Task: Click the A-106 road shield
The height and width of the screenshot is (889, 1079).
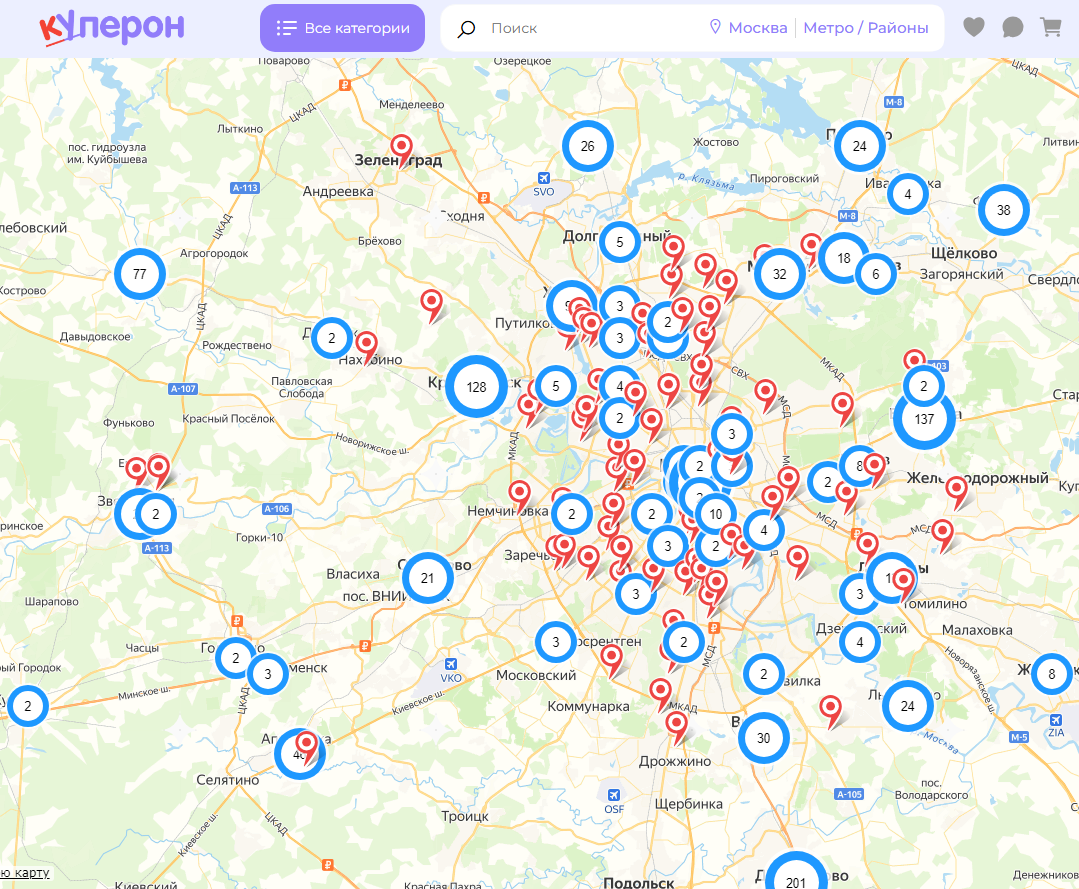Action: pos(277,509)
